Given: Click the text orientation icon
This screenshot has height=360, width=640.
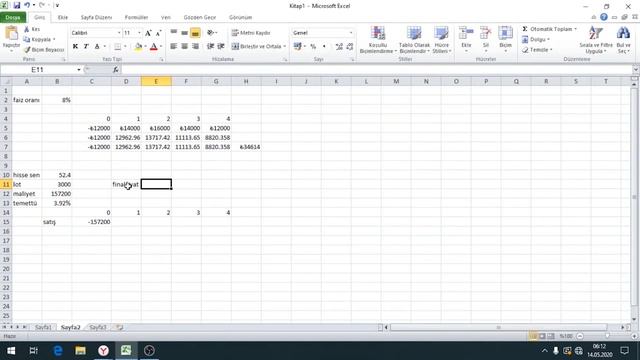Looking at the screenshot, I should click(x=211, y=33).
